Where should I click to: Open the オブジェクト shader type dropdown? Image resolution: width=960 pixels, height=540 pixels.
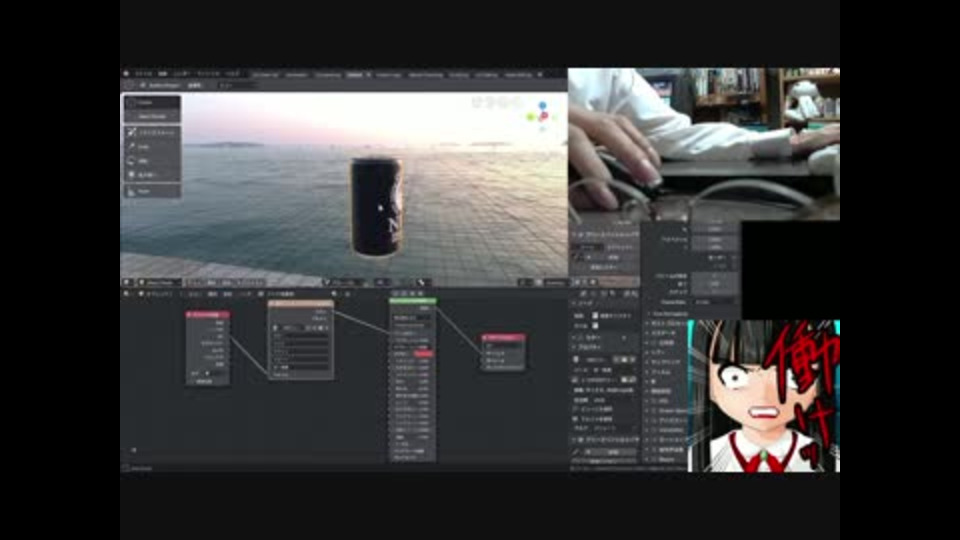[160, 294]
